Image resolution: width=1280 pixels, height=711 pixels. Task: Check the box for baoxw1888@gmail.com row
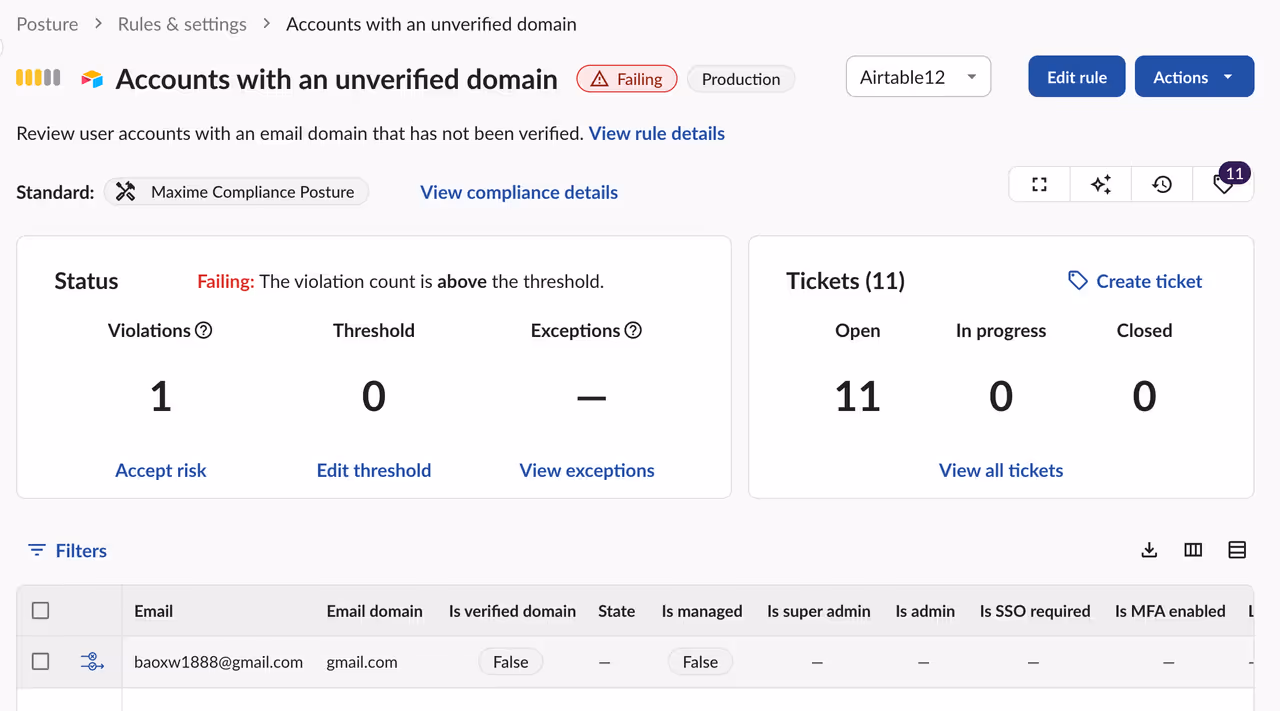(41, 661)
